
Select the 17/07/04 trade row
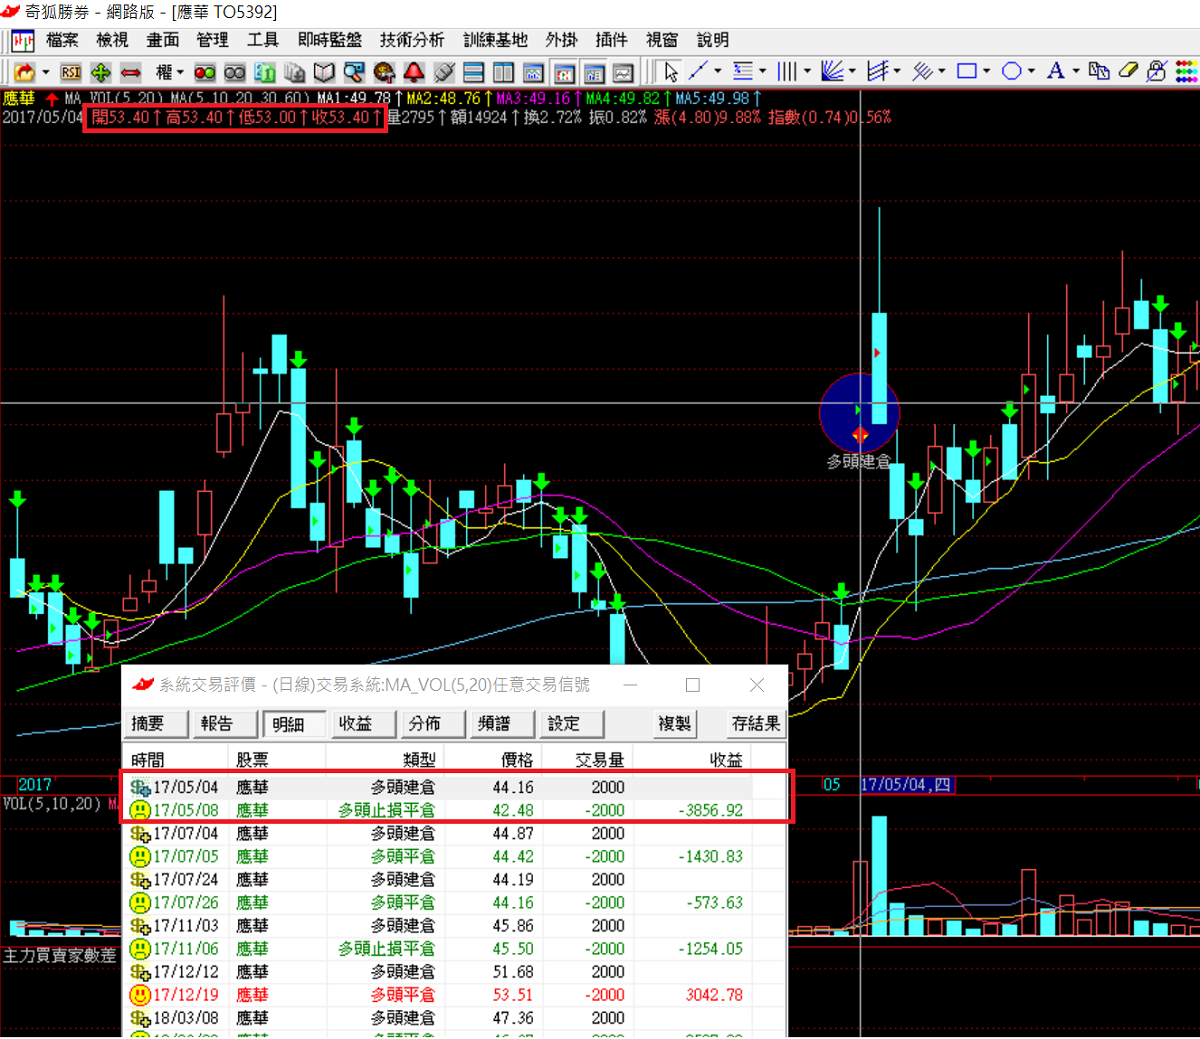click(454, 834)
